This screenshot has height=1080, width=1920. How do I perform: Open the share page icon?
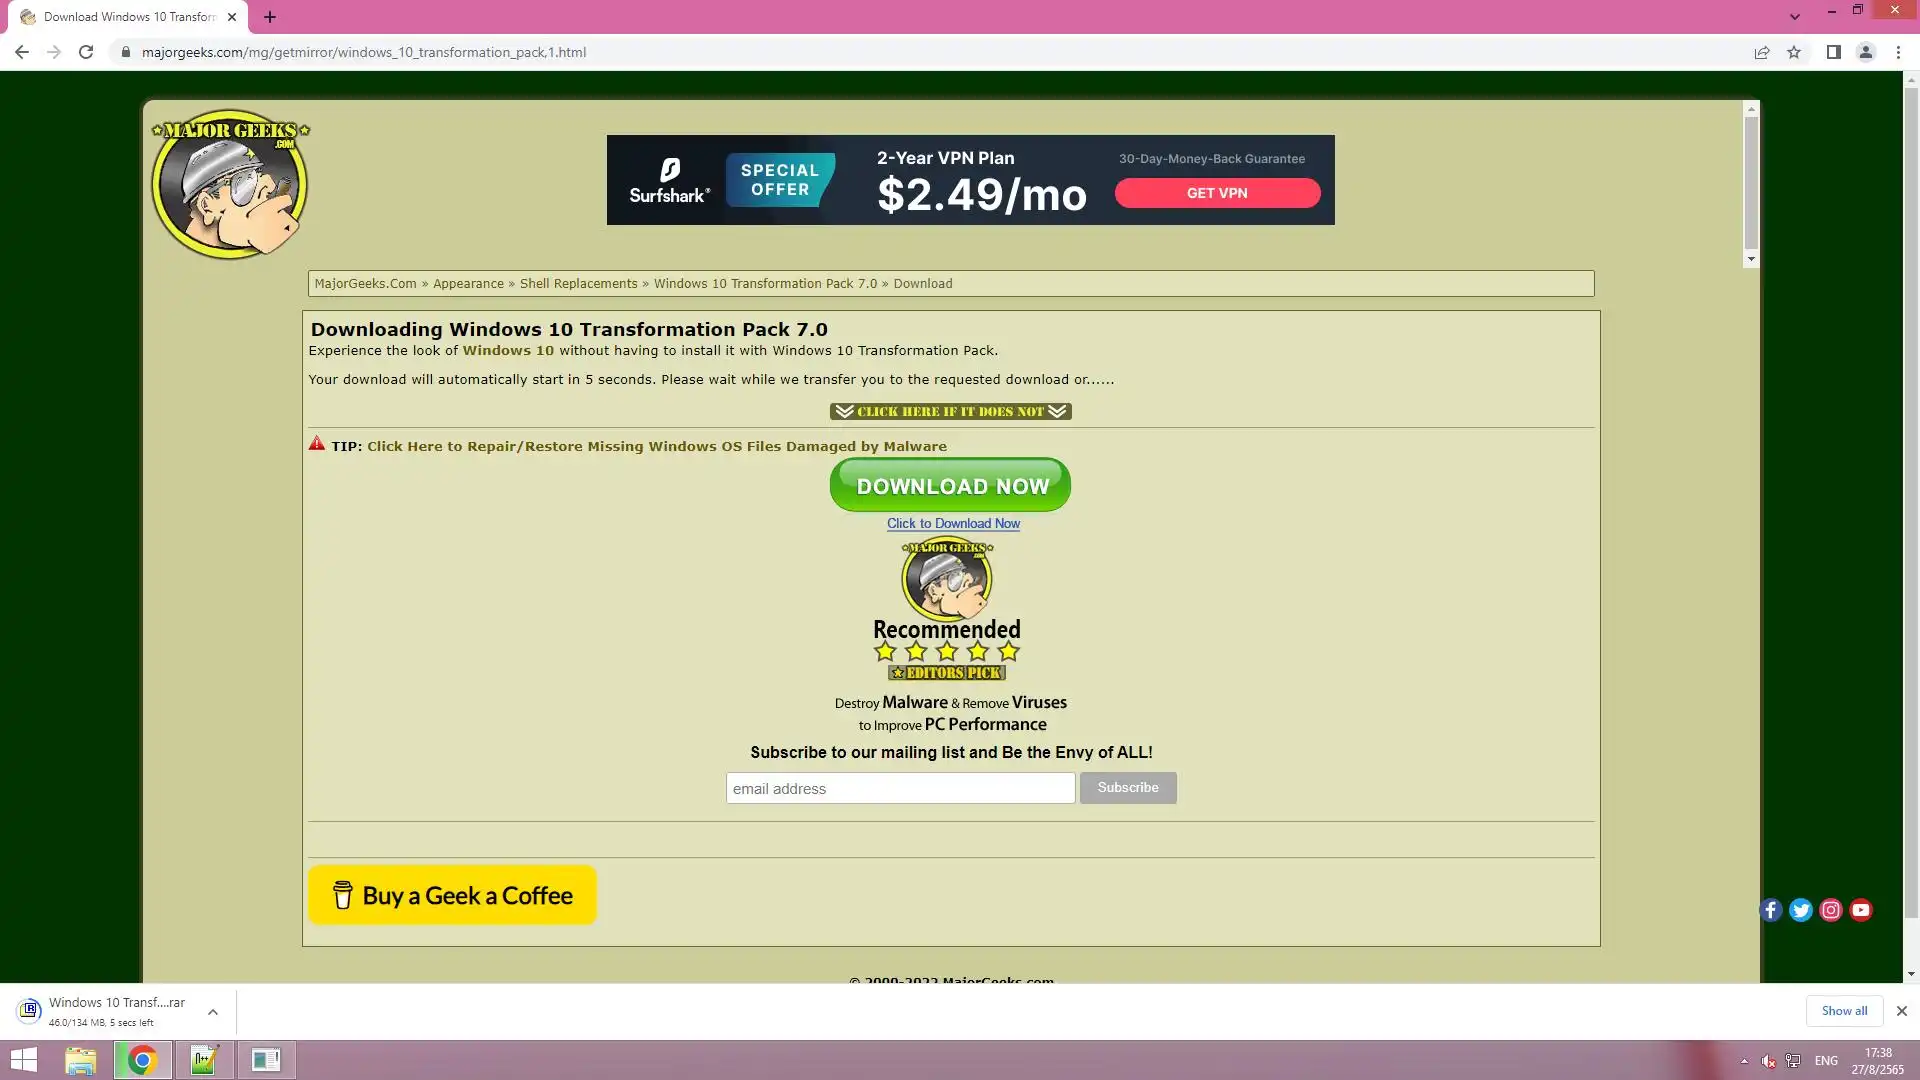1762,52
